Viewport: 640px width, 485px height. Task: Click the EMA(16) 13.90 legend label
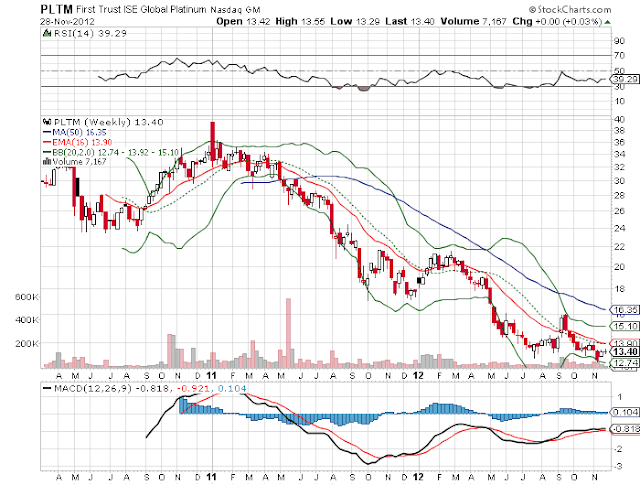tap(82, 142)
